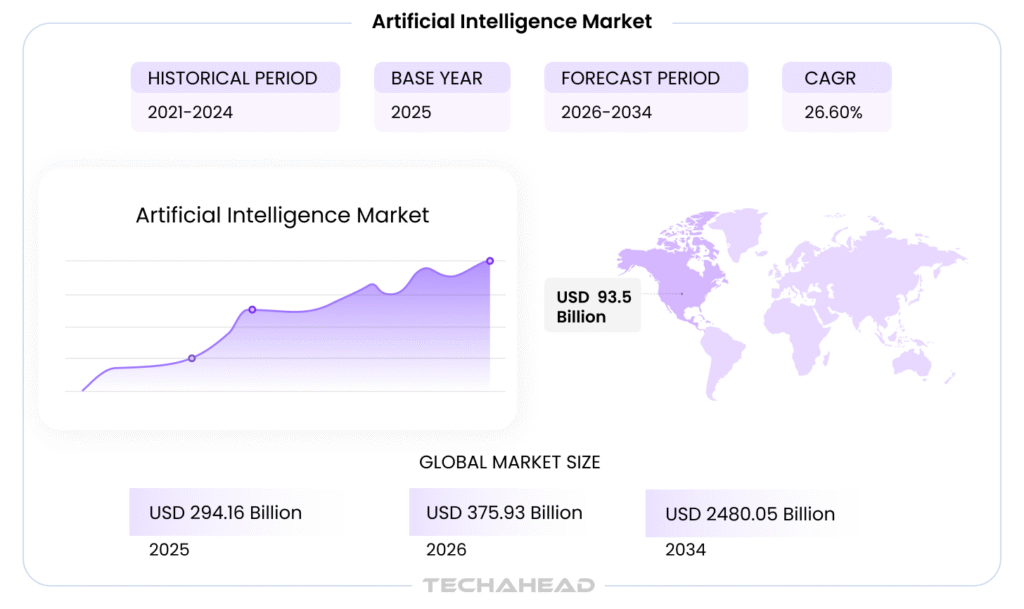Screen dimensions: 1024x609
Task: Click the 26.60% CAGR value
Action: click(x=833, y=112)
